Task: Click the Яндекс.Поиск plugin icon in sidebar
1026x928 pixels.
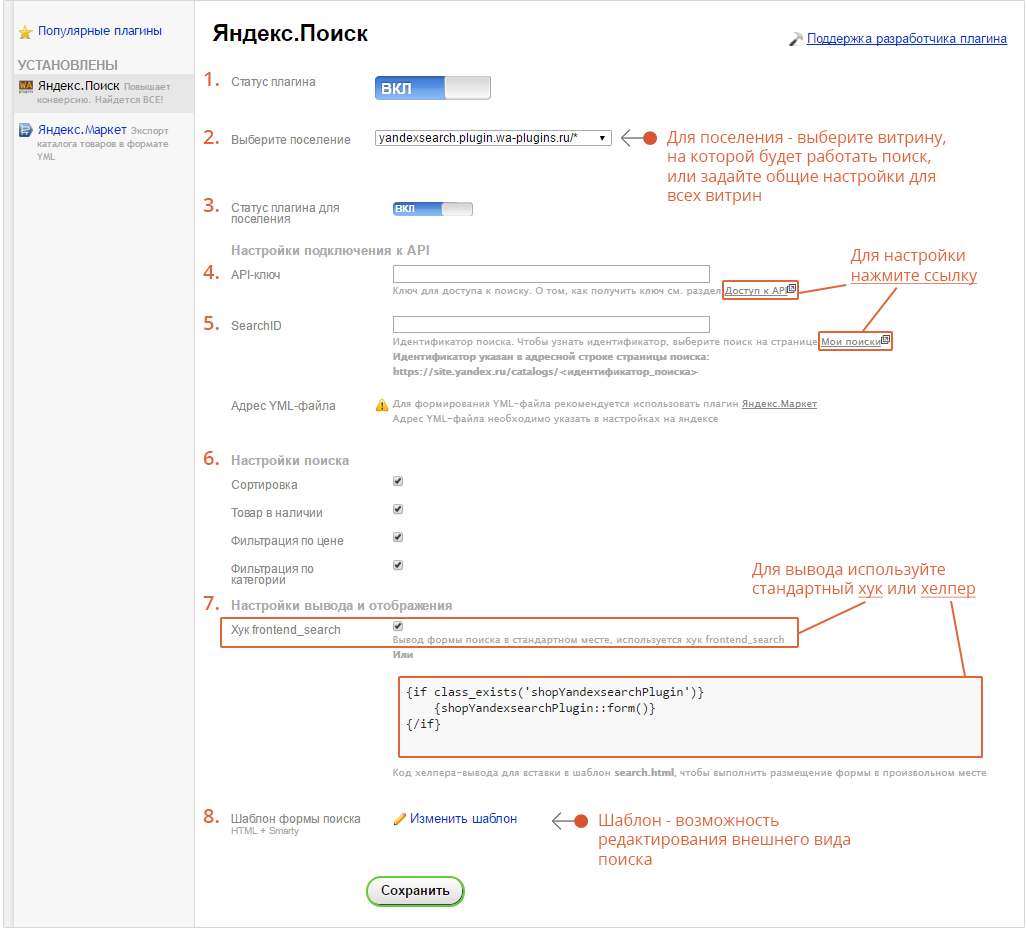Action: coord(26,86)
